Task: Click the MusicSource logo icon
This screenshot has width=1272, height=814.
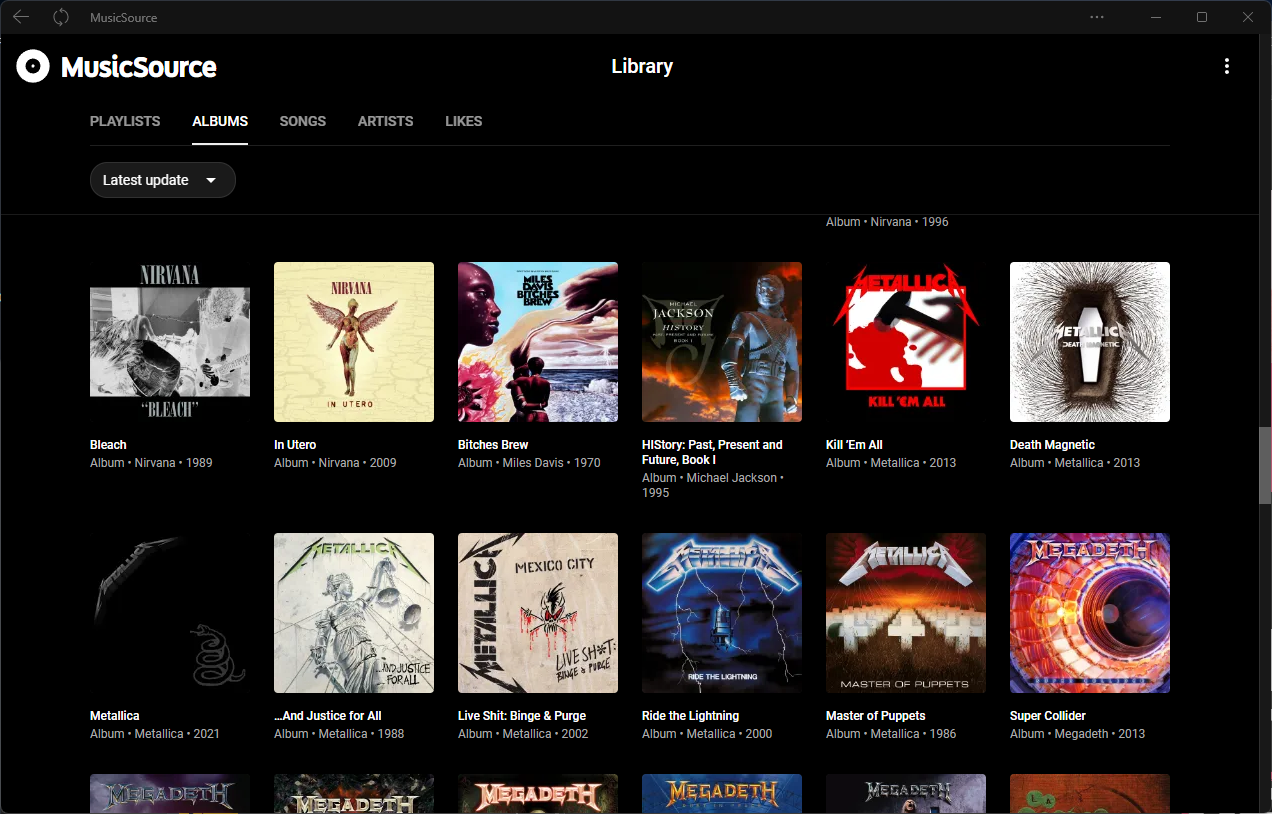Action: click(x=33, y=66)
